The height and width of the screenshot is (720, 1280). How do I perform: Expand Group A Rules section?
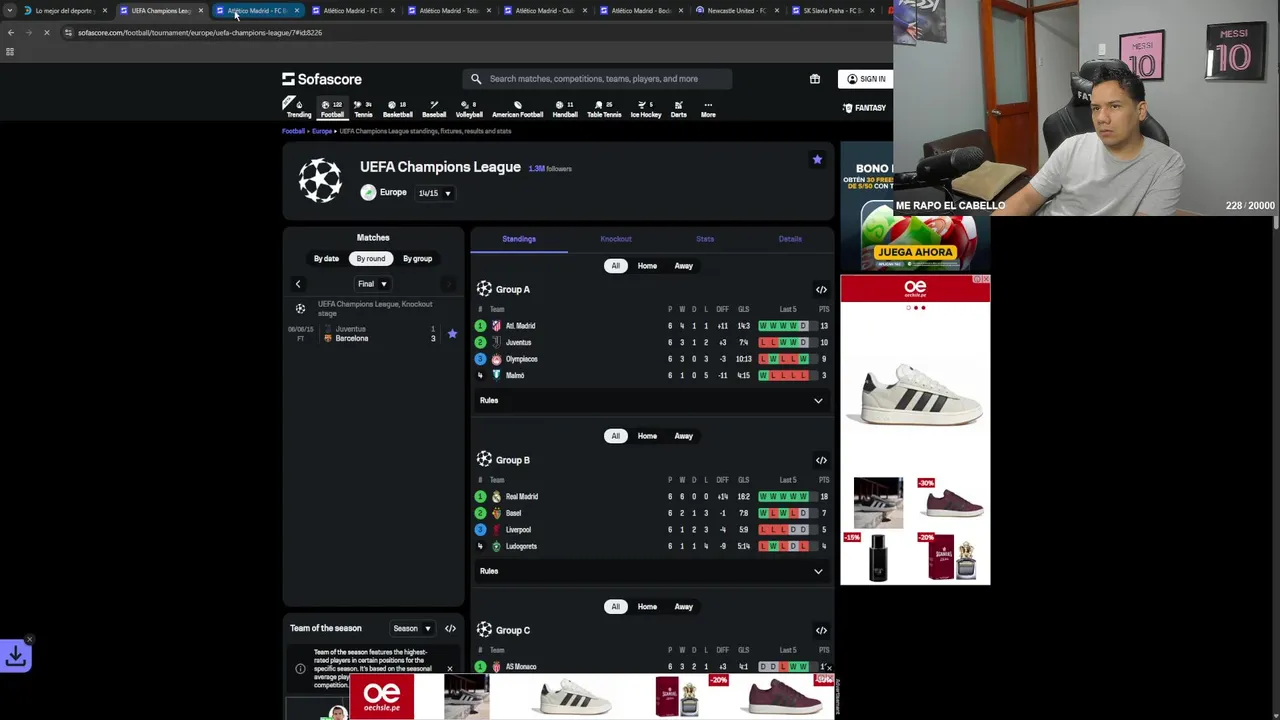pyautogui.click(x=651, y=401)
